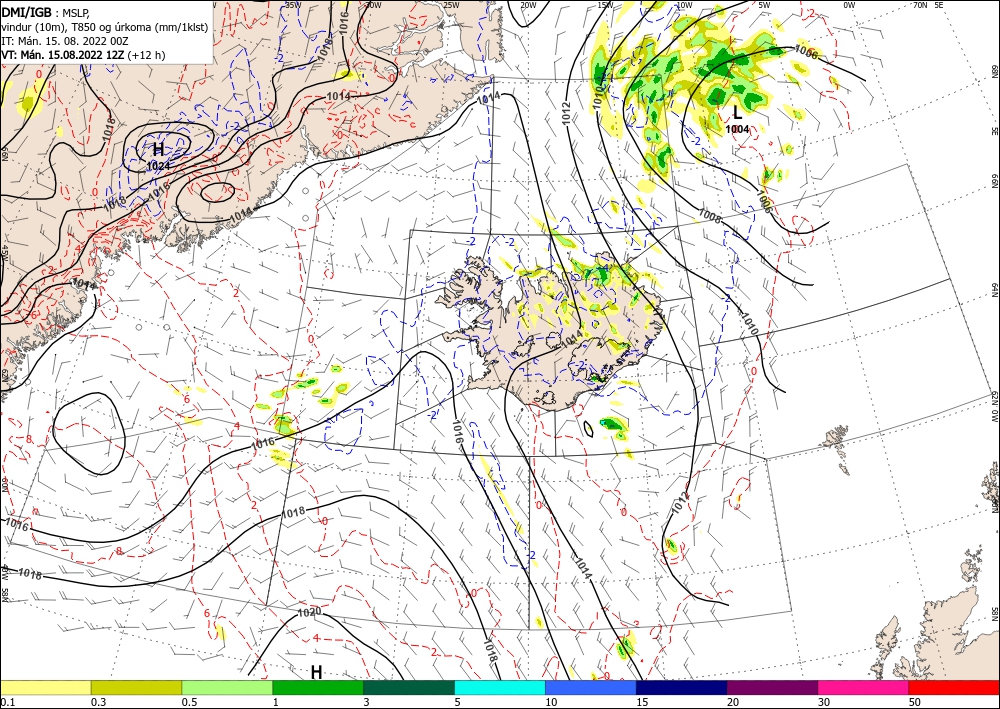
Task: Click the '25W' longitude label at top
Action: click(450, 5)
